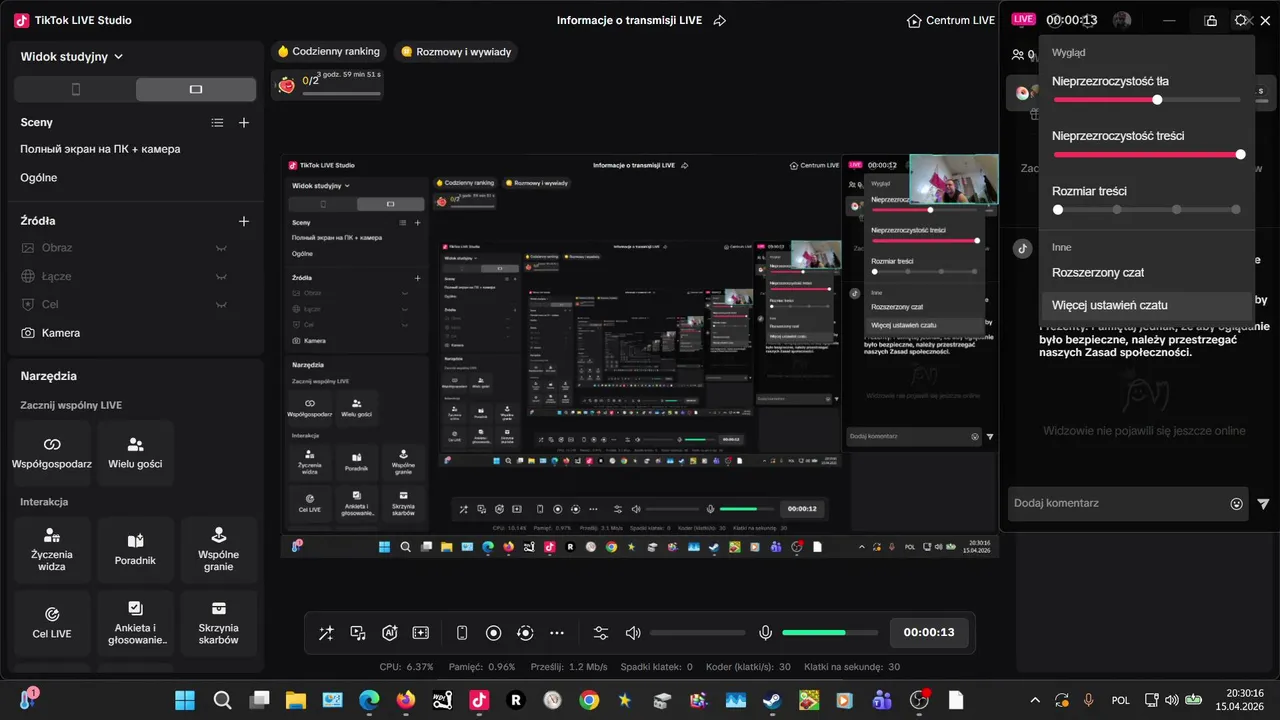Open the Cel LIVE tool
1280x720 pixels.
[52, 623]
